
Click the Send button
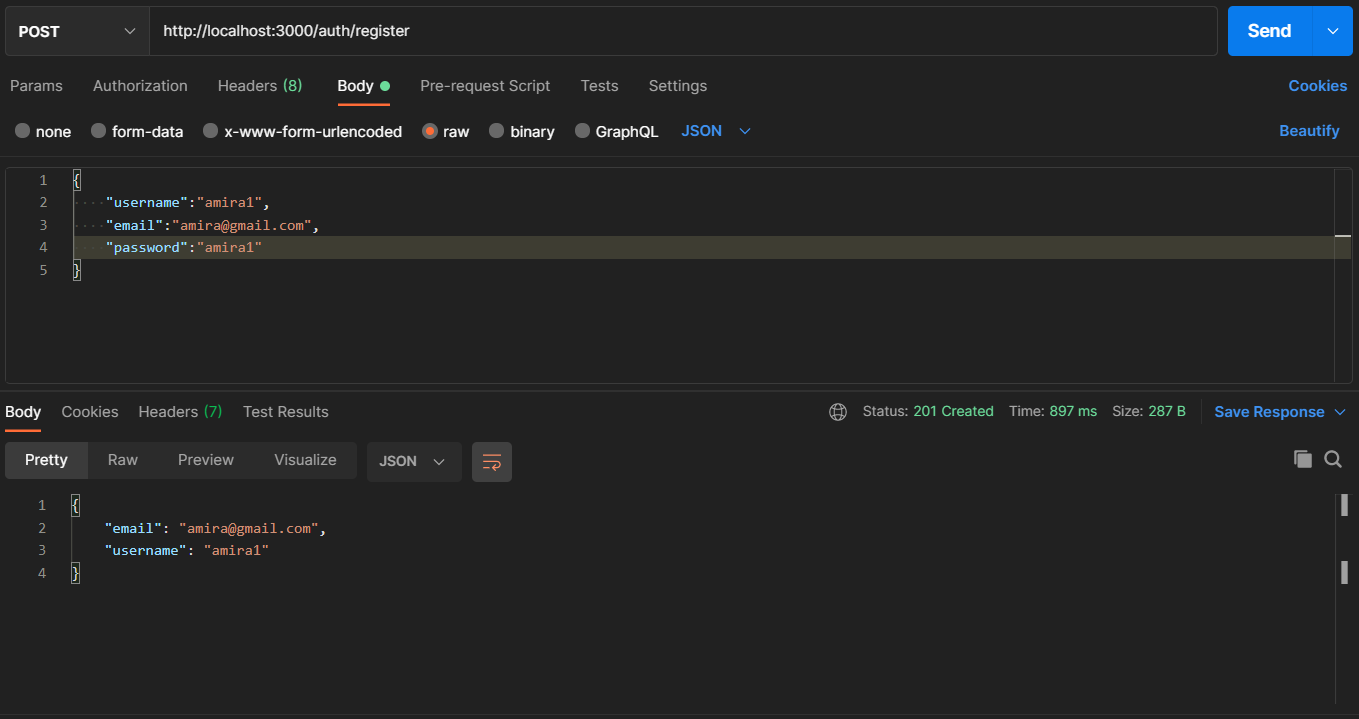point(1268,31)
